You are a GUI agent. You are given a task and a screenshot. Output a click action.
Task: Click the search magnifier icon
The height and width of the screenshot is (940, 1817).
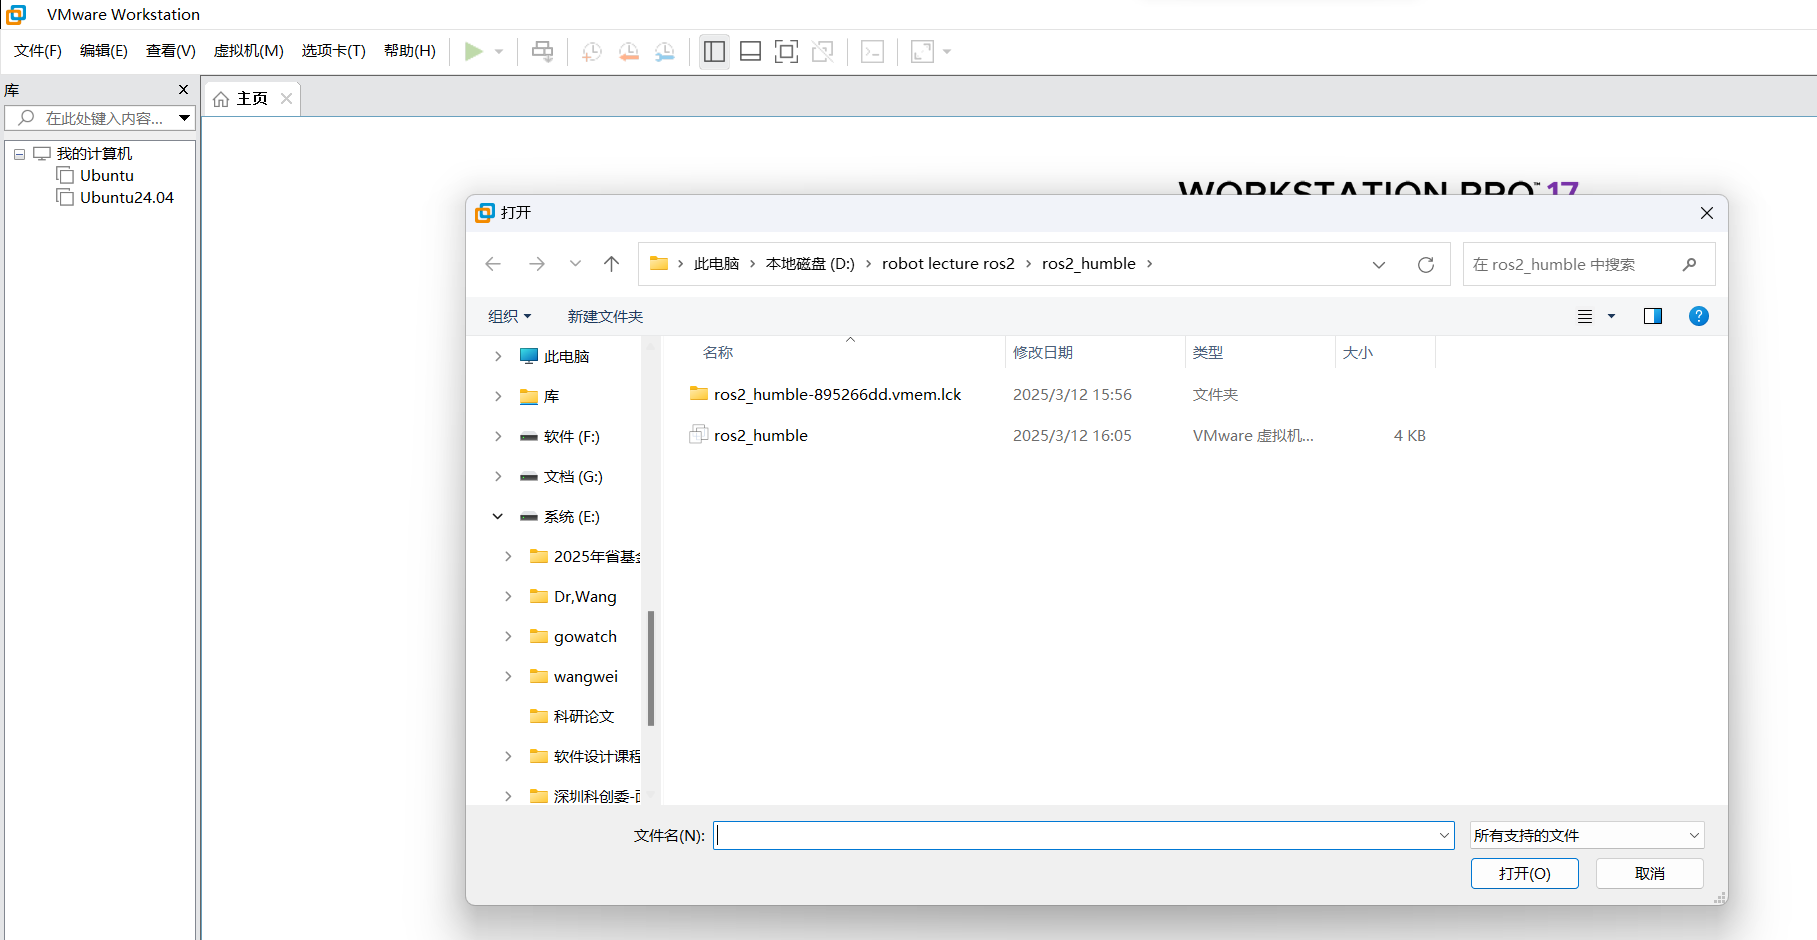point(1689,264)
